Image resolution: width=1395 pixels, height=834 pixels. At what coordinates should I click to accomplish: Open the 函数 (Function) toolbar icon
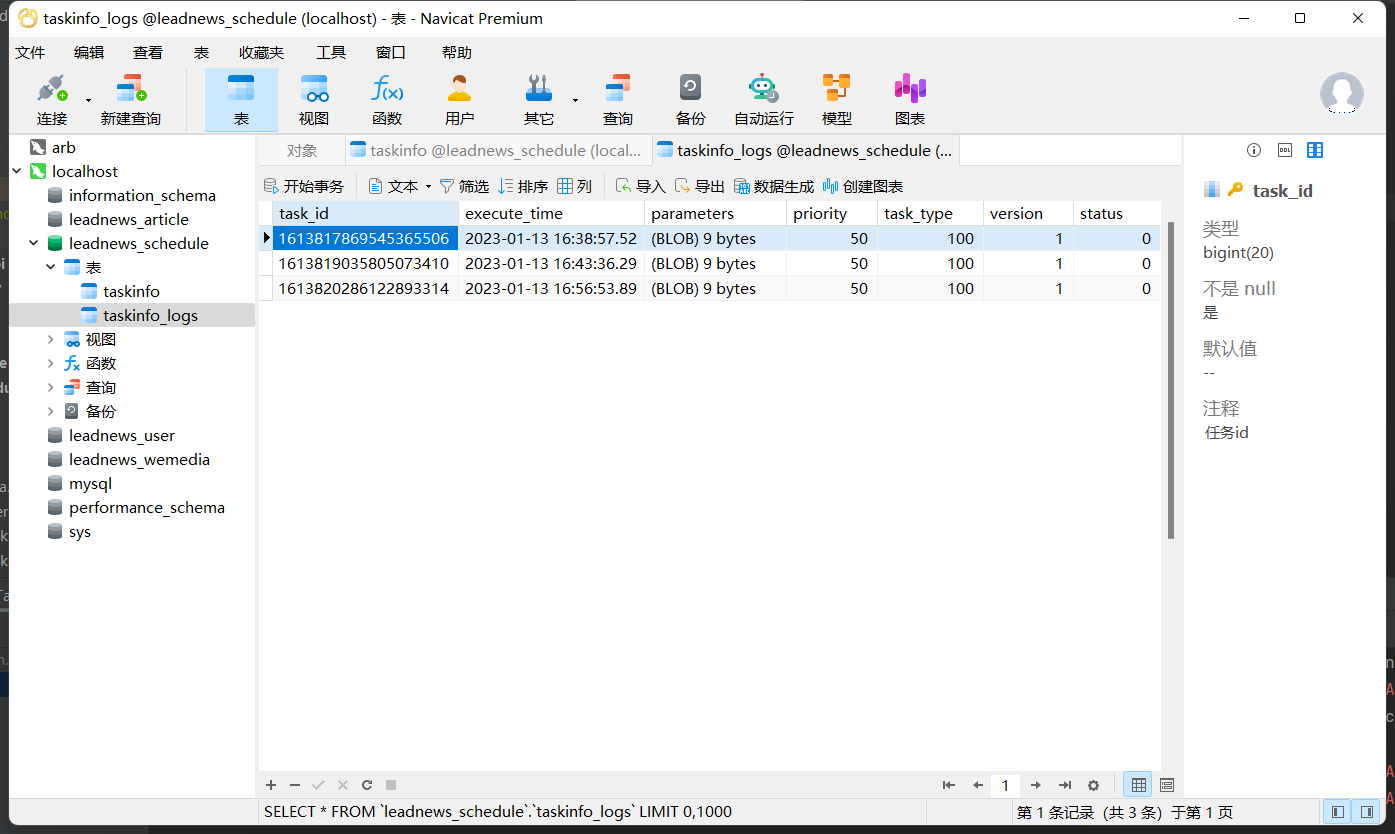[x=387, y=100]
